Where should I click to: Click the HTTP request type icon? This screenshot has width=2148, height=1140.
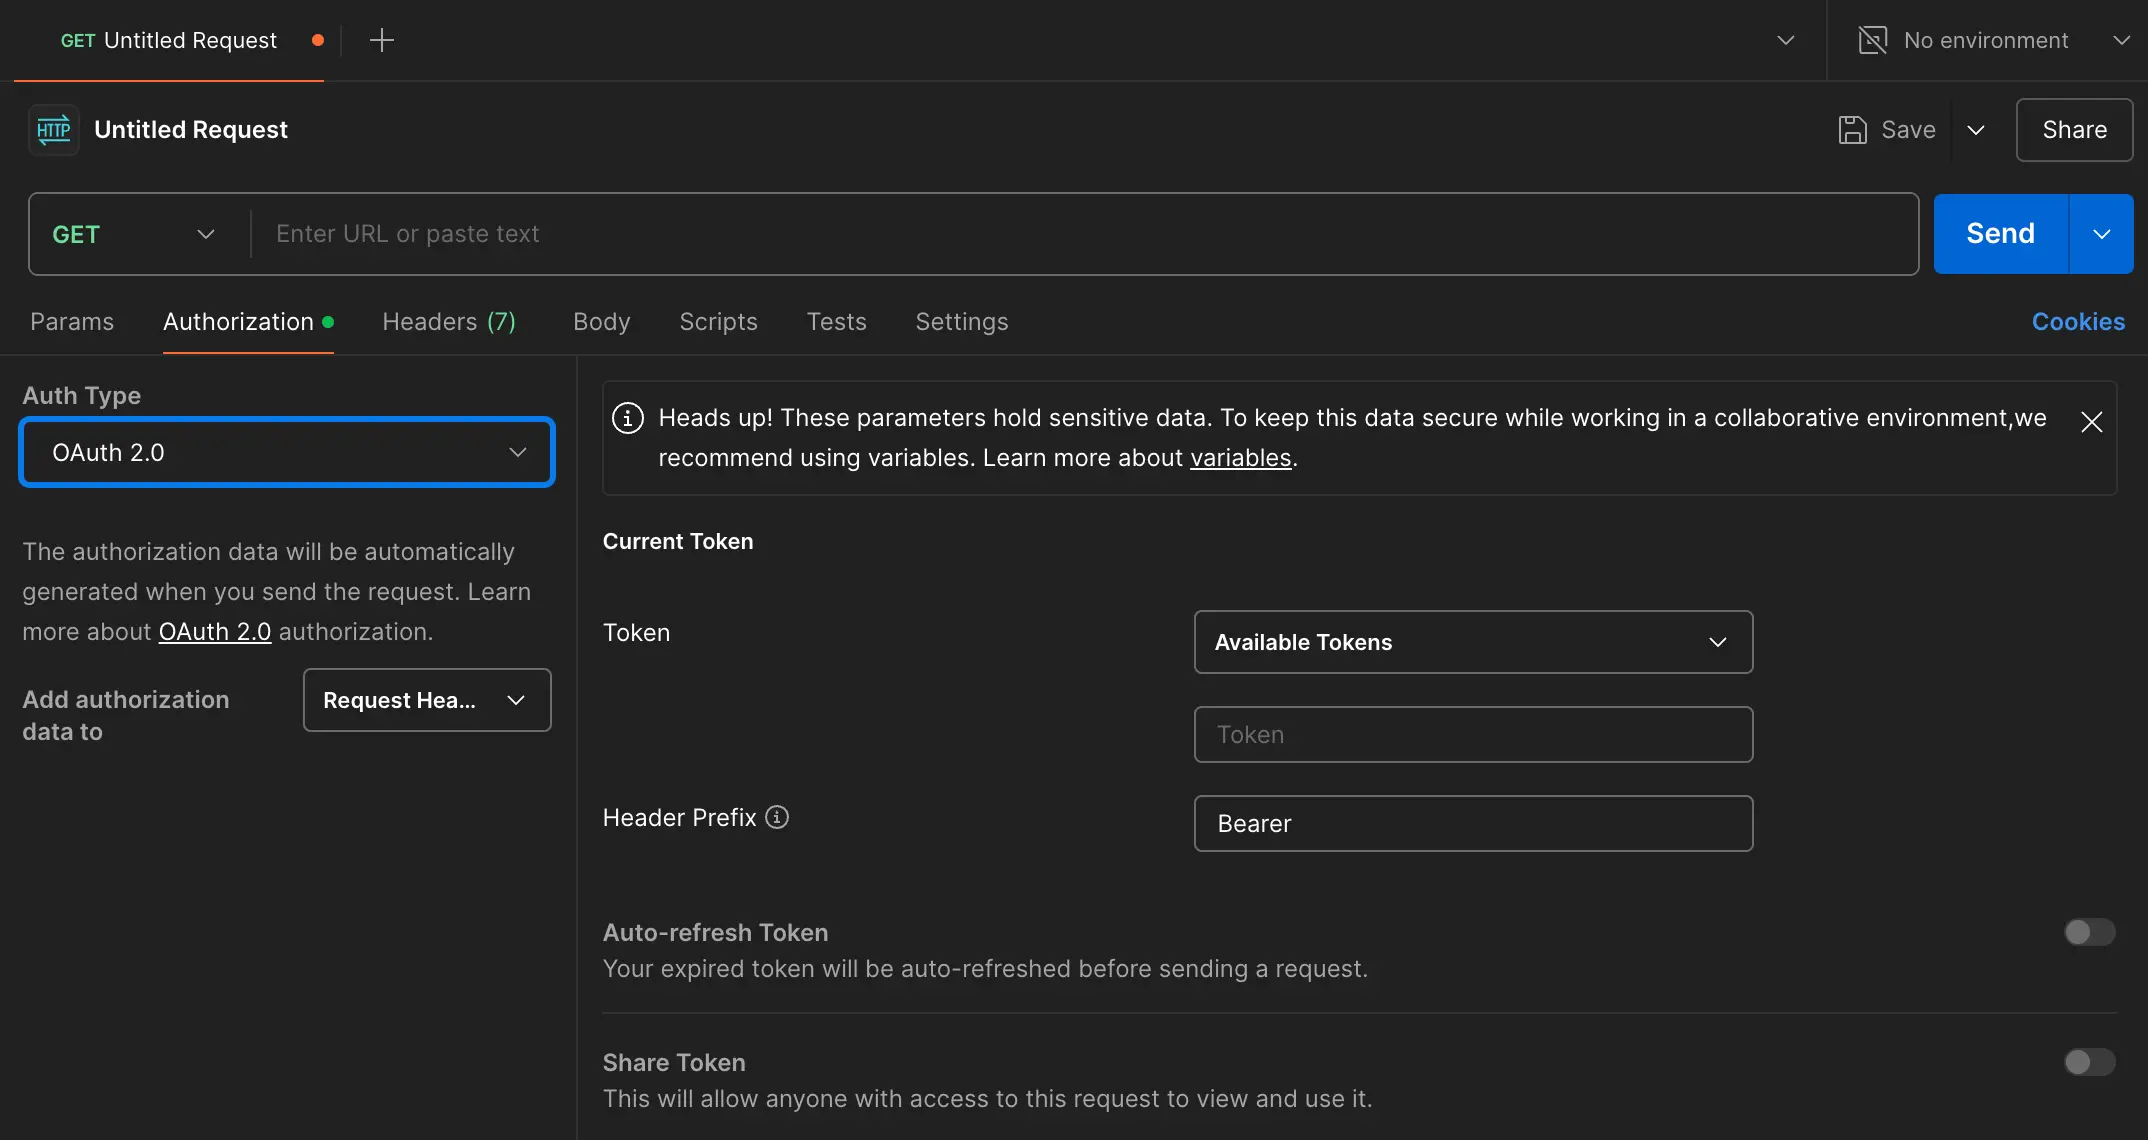click(54, 130)
